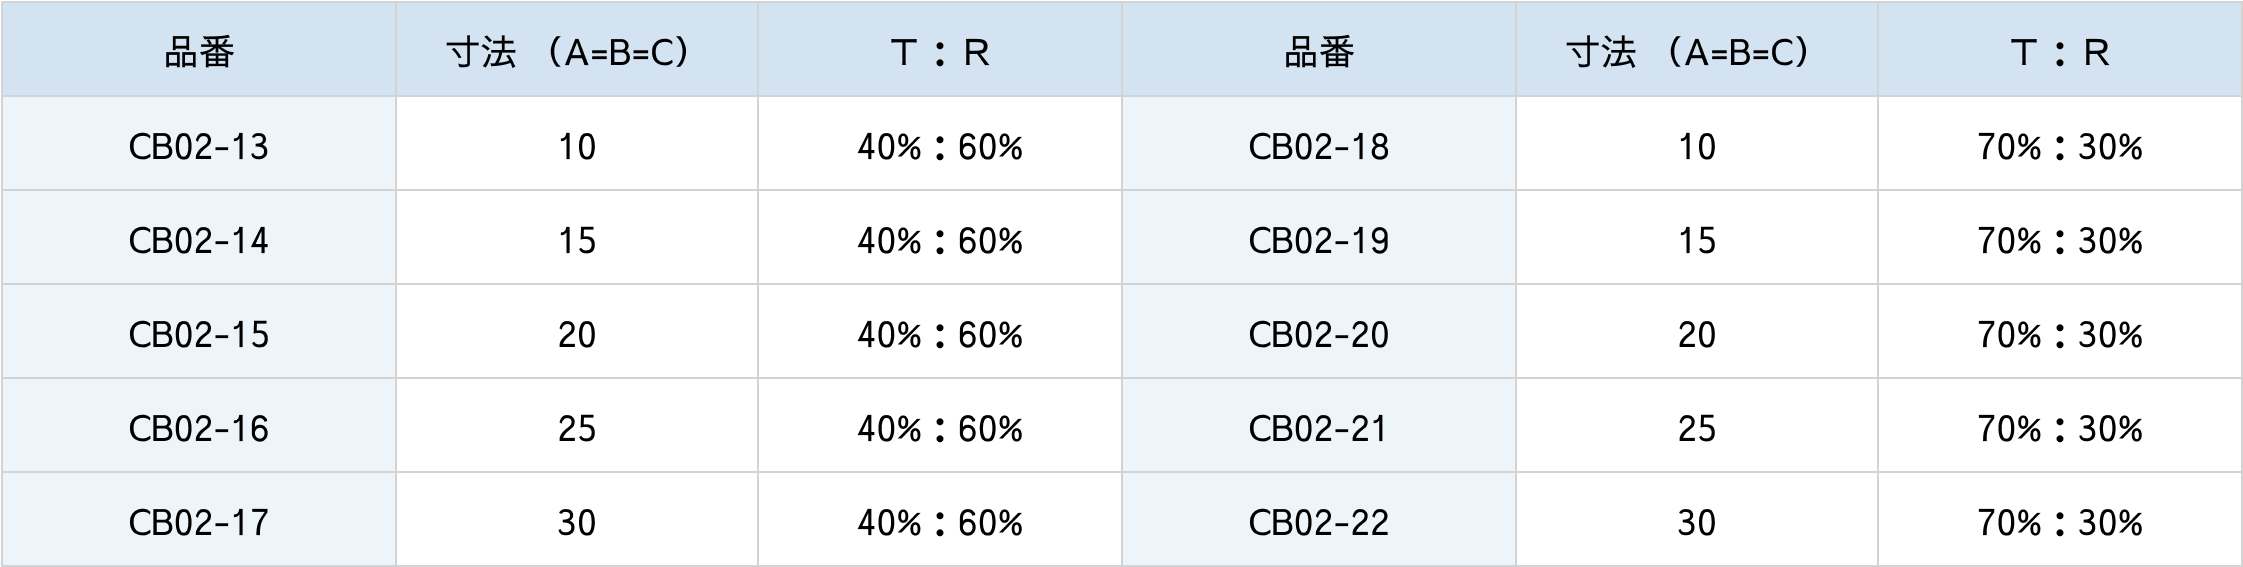Click the CB02-17 part number
Screen dimensions: 2243x567
tap(199, 522)
